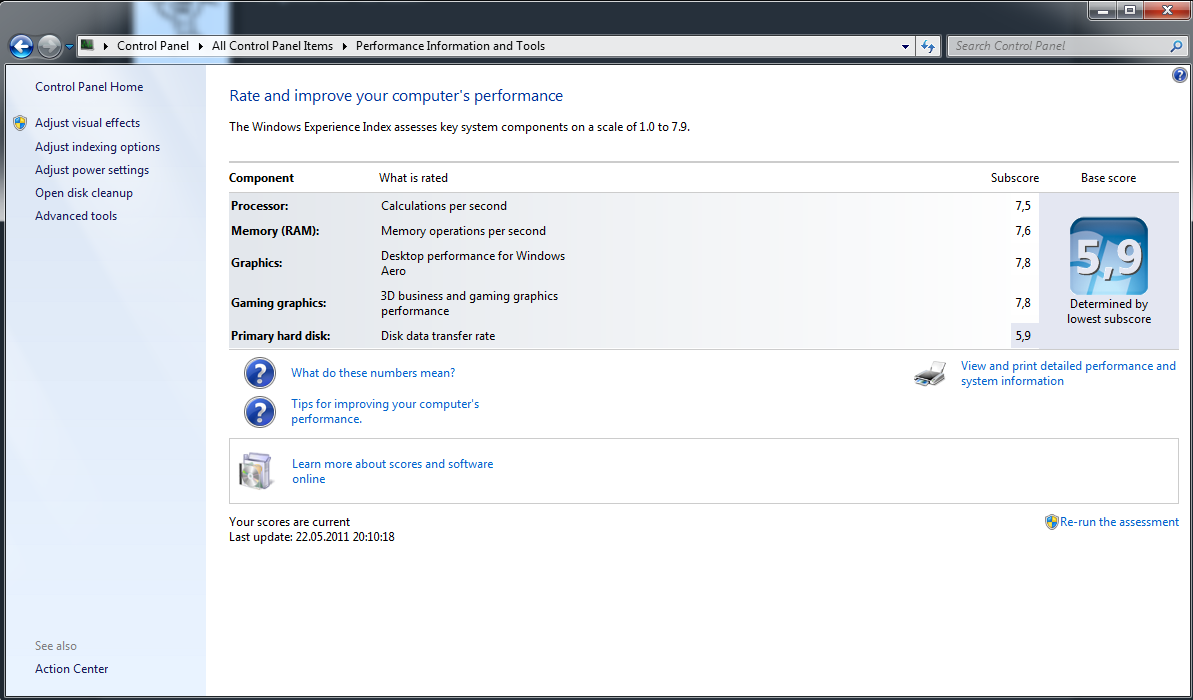
Task: Click the 'Disk data transfer rate' text
Action: click(438, 336)
